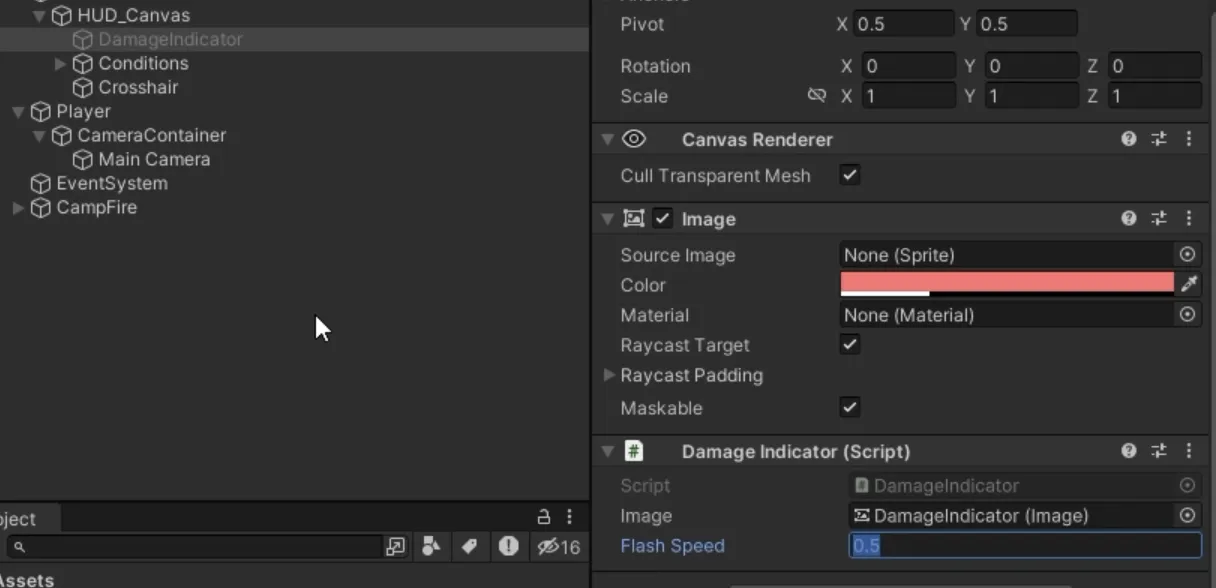Open Canvas Renderer more options menu
The height and width of the screenshot is (588, 1216).
pyautogui.click(x=1189, y=139)
